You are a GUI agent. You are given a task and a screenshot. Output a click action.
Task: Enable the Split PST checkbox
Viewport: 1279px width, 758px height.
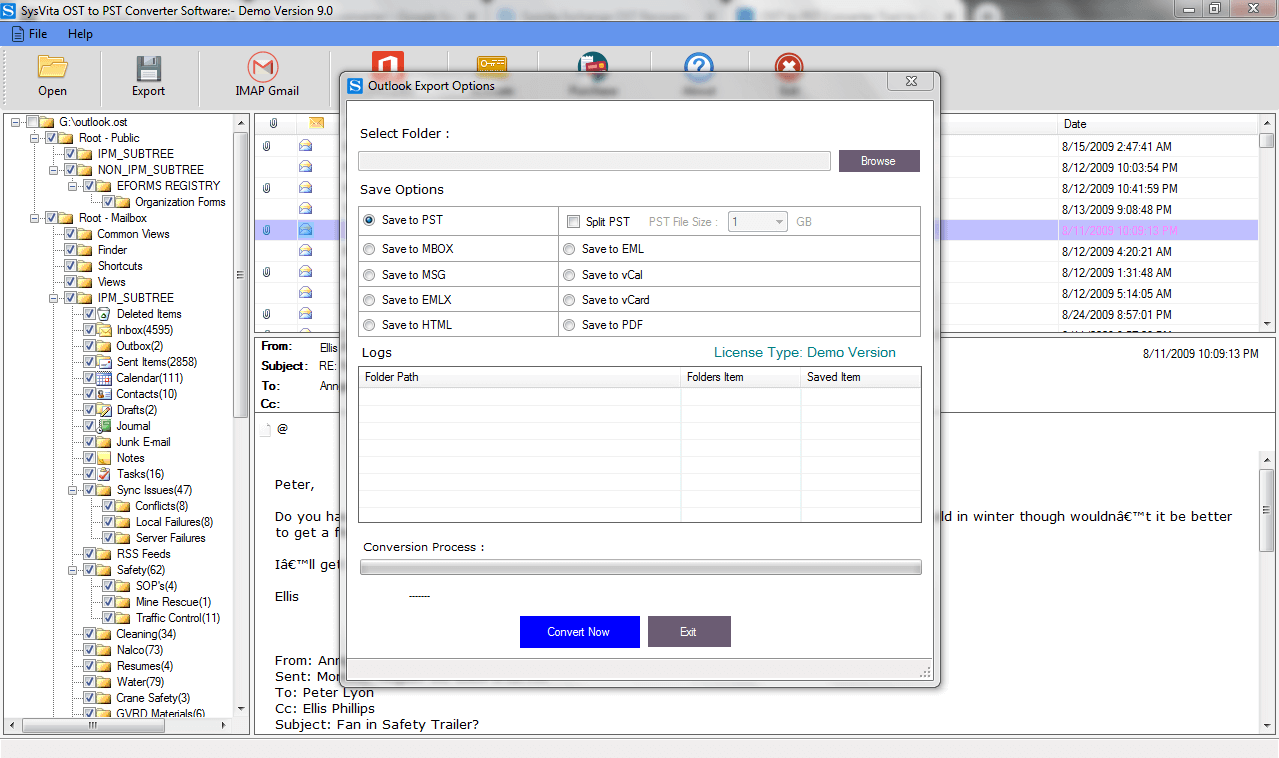point(574,221)
